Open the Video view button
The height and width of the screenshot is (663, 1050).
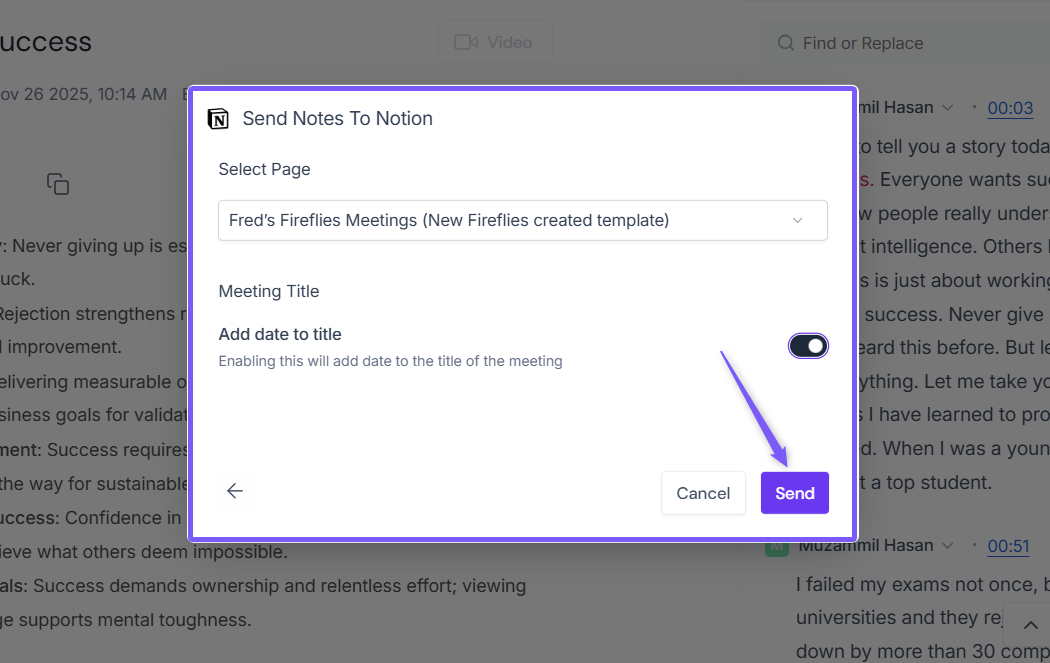[495, 42]
